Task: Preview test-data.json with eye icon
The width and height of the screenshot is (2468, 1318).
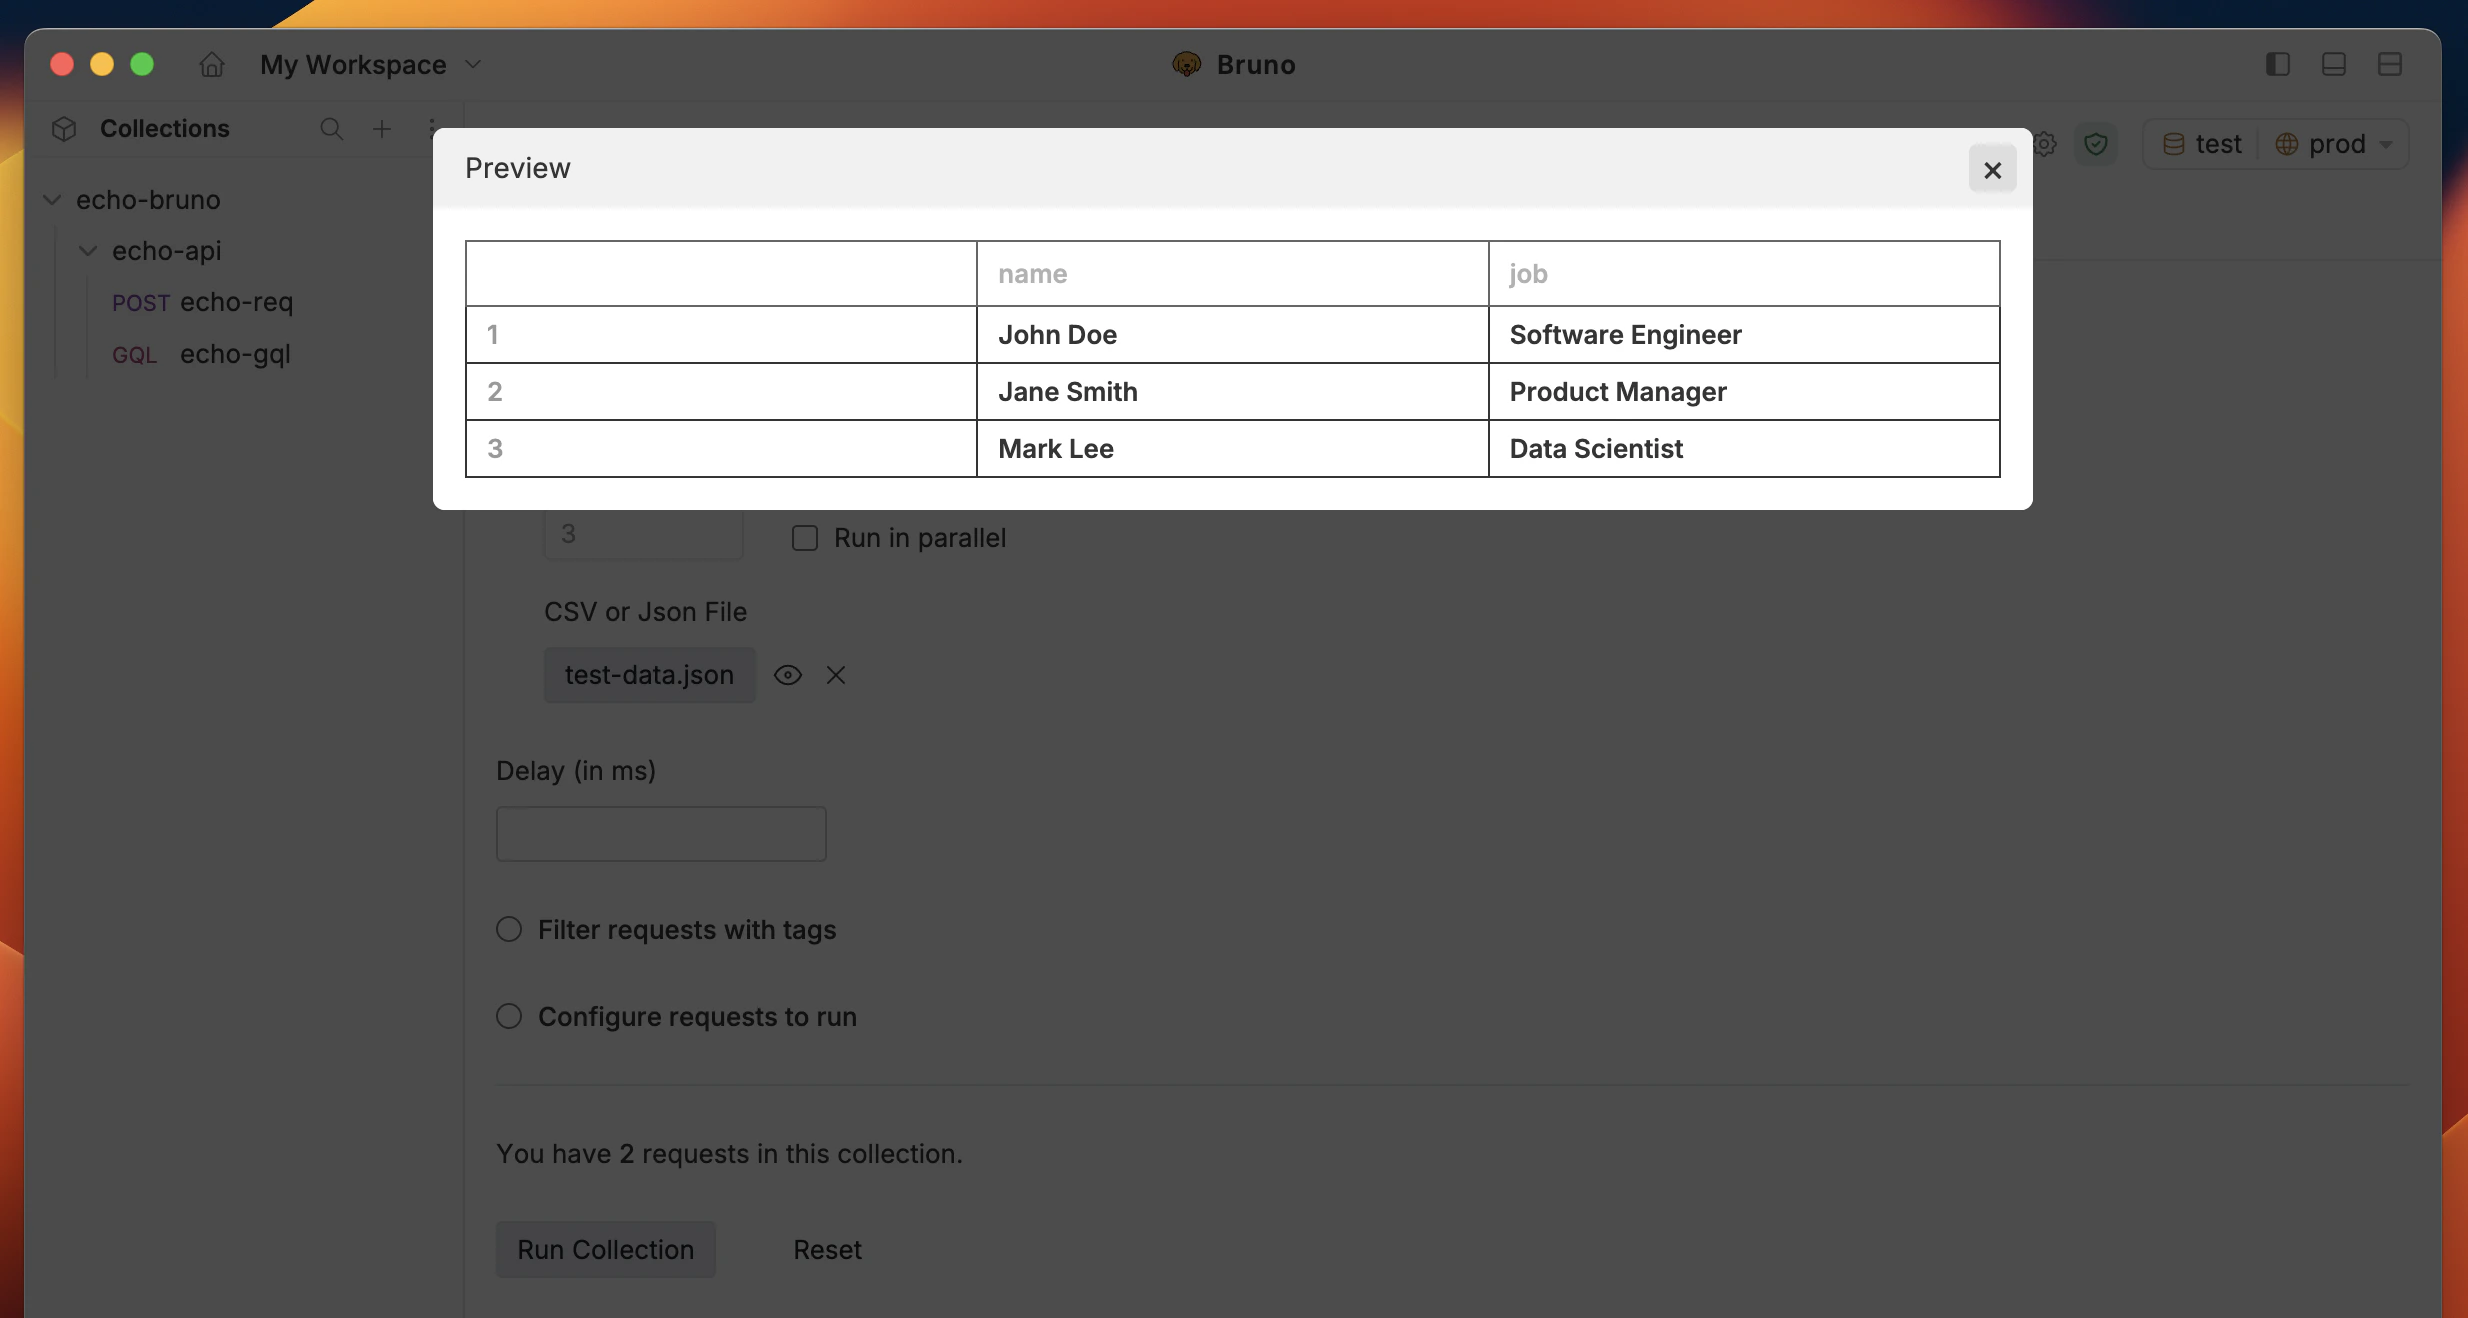Action: pyautogui.click(x=788, y=676)
